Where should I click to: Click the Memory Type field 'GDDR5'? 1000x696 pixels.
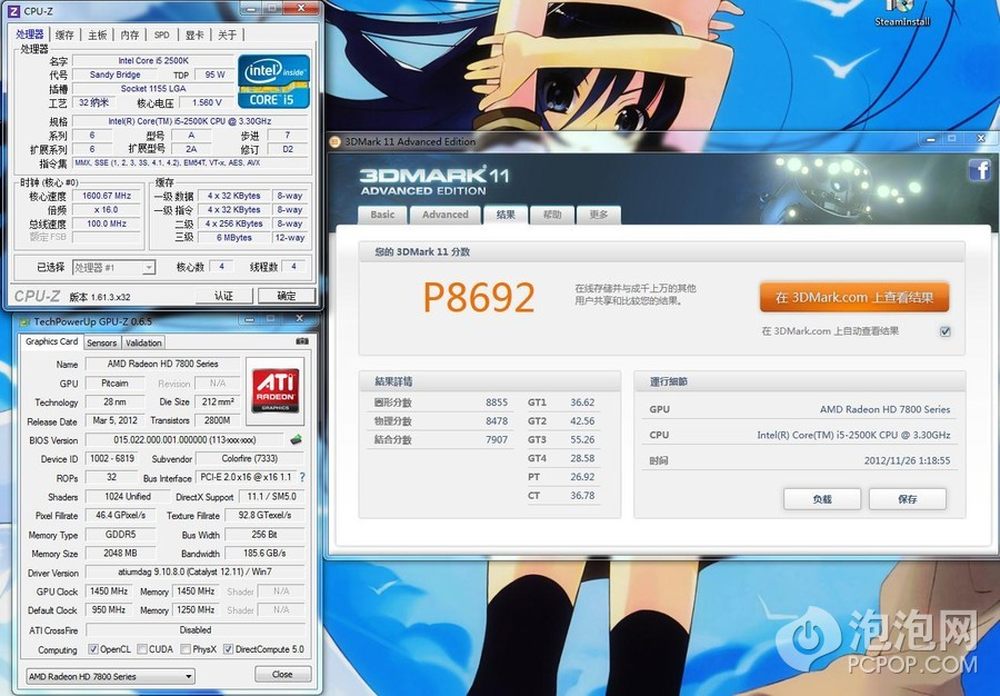click(x=120, y=535)
